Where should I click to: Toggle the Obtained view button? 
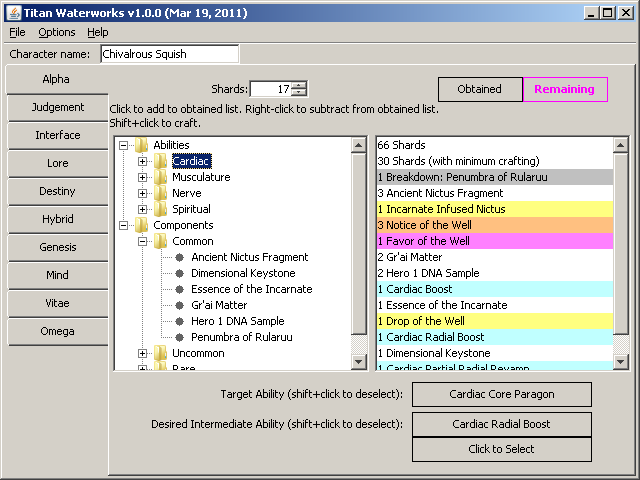point(479,89)
